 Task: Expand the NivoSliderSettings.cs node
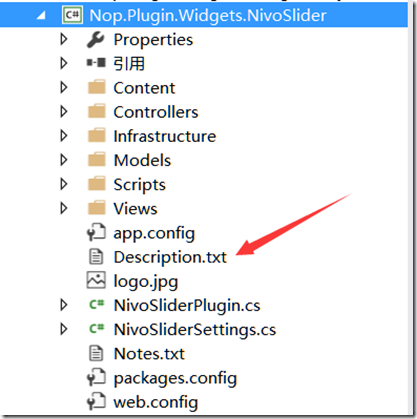click(x=64, y=329)
